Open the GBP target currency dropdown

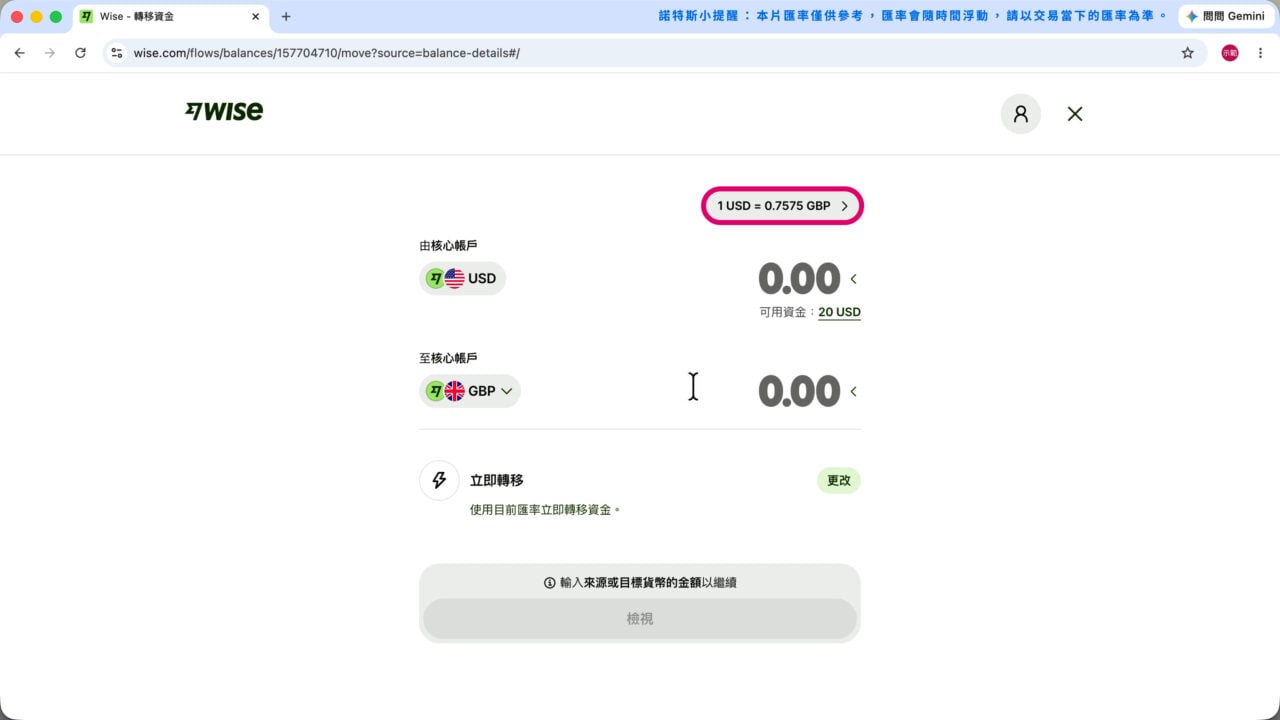coord(470,391)
